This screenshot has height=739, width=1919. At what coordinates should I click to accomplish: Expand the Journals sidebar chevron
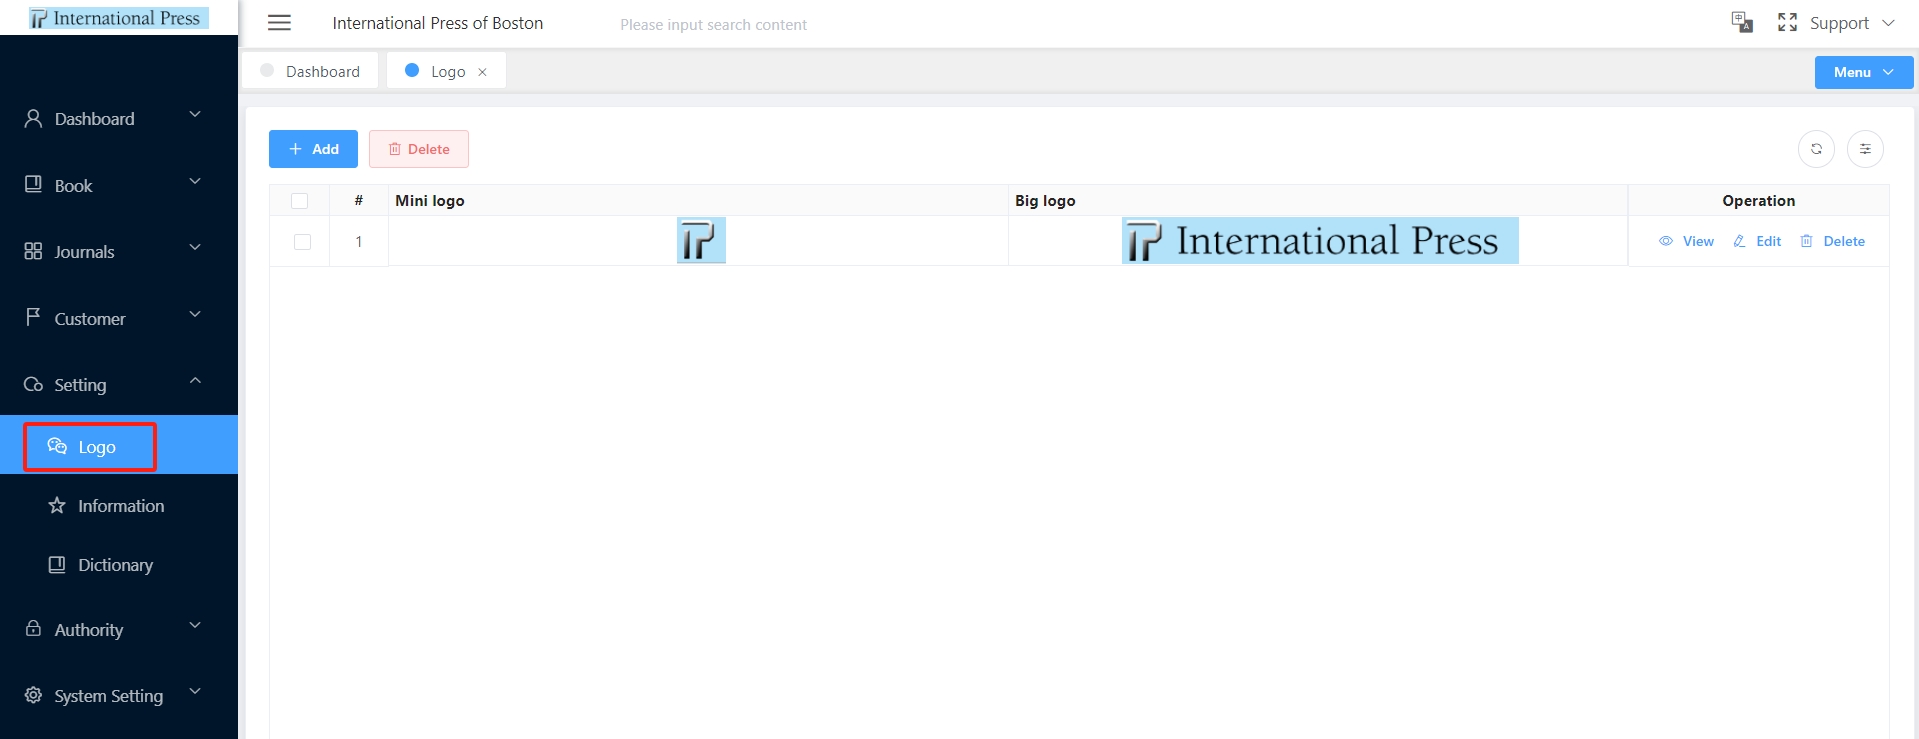[x=195, y=247]
